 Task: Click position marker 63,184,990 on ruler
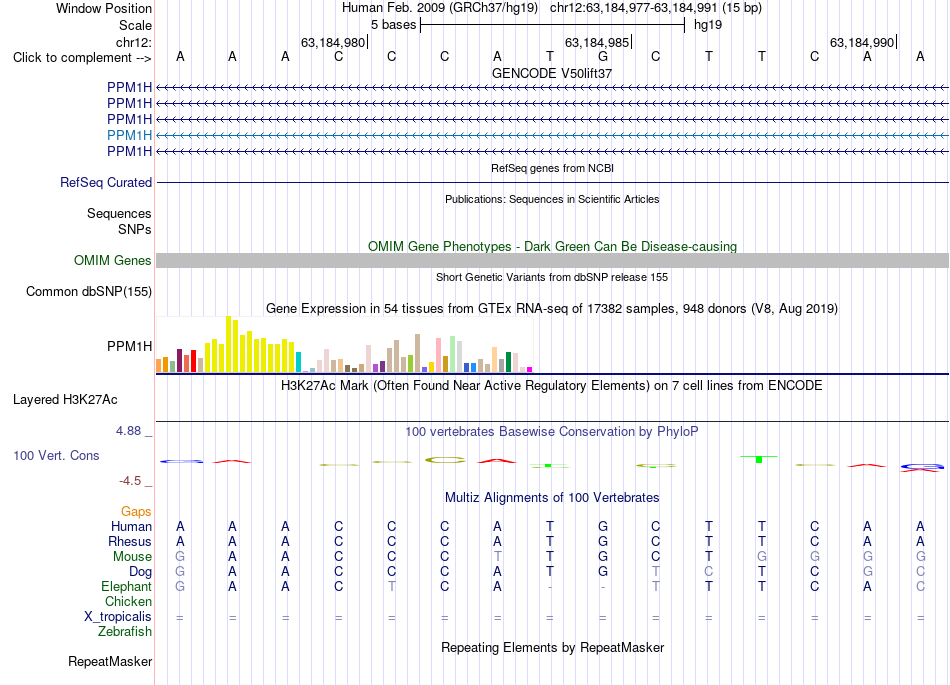pyautogui.click(x=863, y=42)
